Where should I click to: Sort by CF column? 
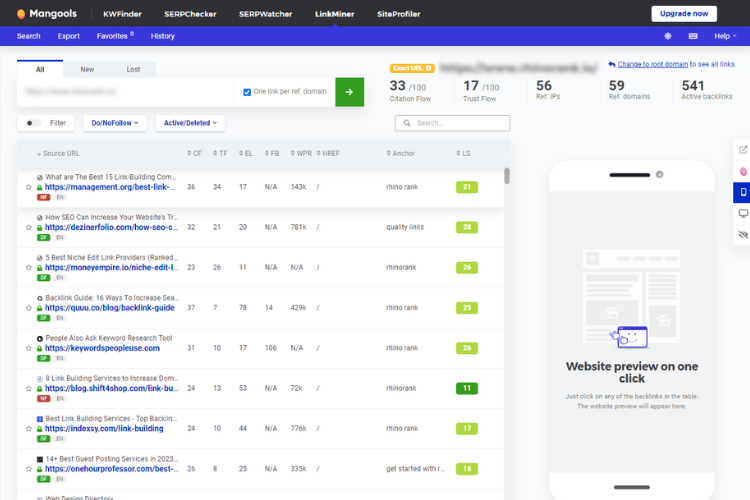tap(194, 154)
